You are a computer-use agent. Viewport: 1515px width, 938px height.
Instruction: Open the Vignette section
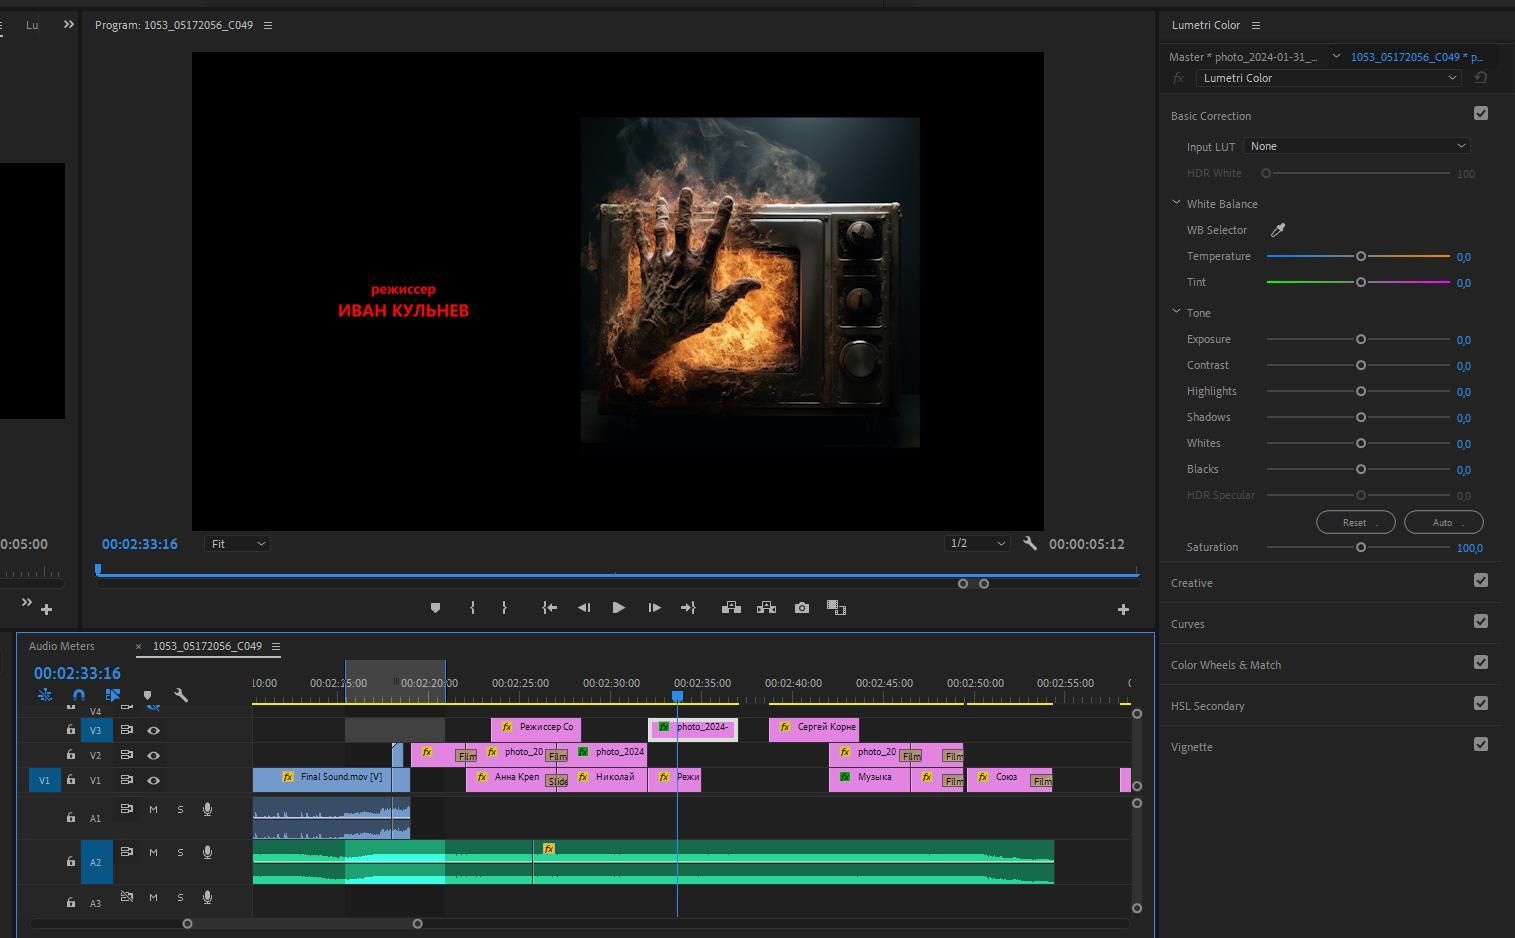[1192, 747]
